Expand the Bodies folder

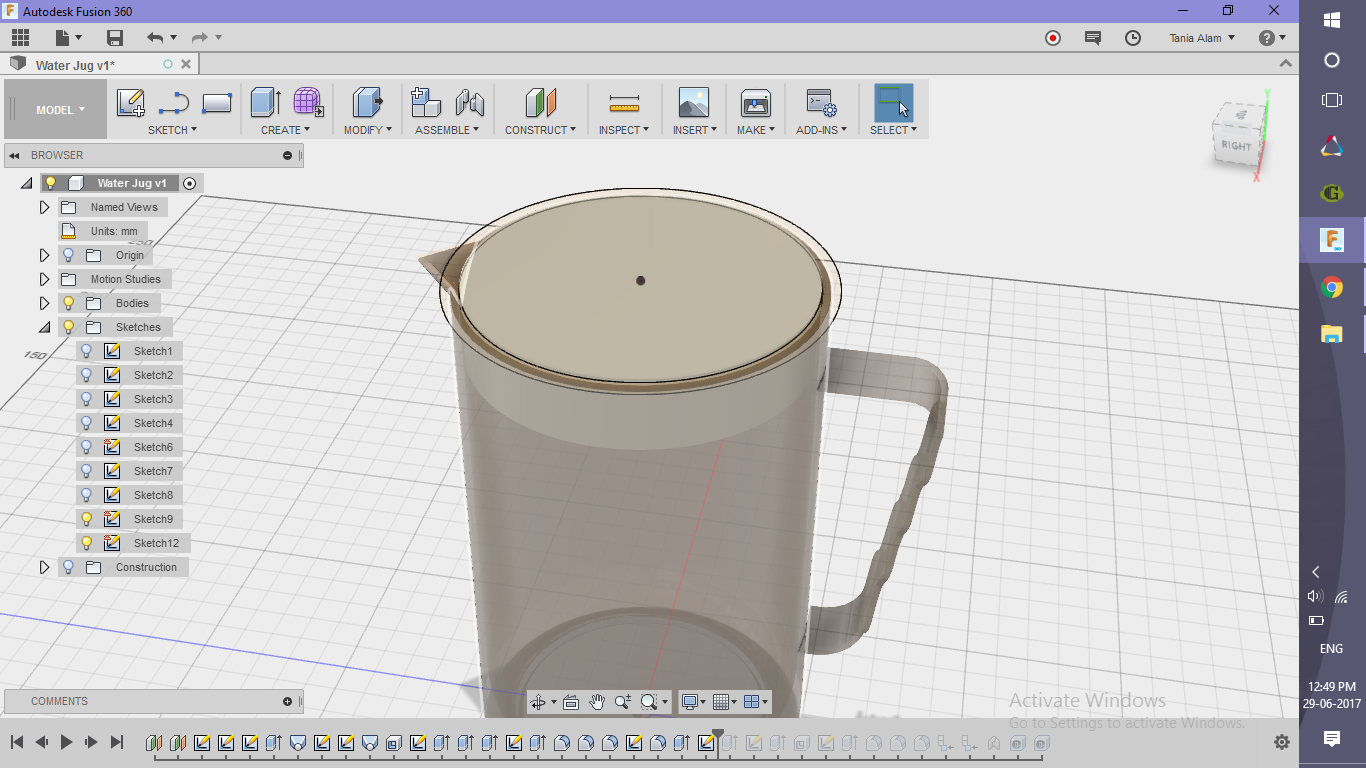44,303
